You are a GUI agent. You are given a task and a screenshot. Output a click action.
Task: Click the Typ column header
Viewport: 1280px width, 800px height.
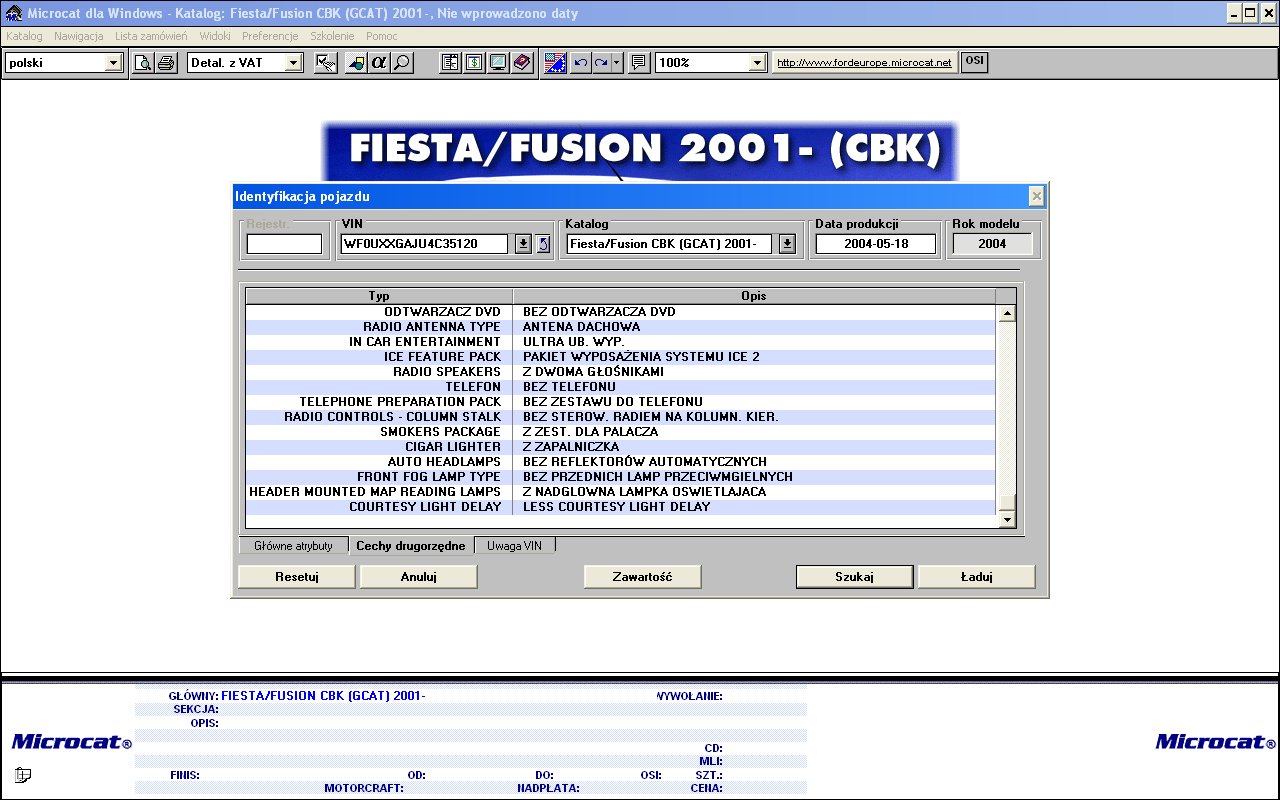coord(379,296)
